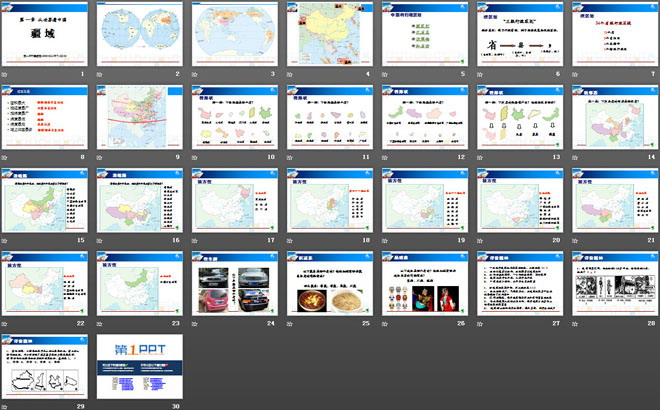The image size is (660, 410).
Task: Click the animation star icon under slide 26
Action: 385,324
